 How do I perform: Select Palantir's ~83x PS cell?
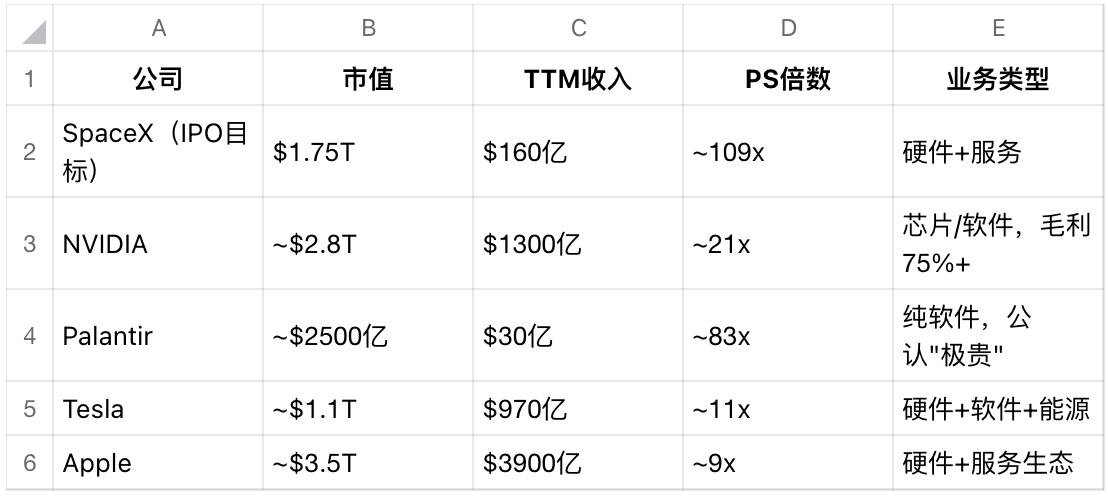[788, 336]
